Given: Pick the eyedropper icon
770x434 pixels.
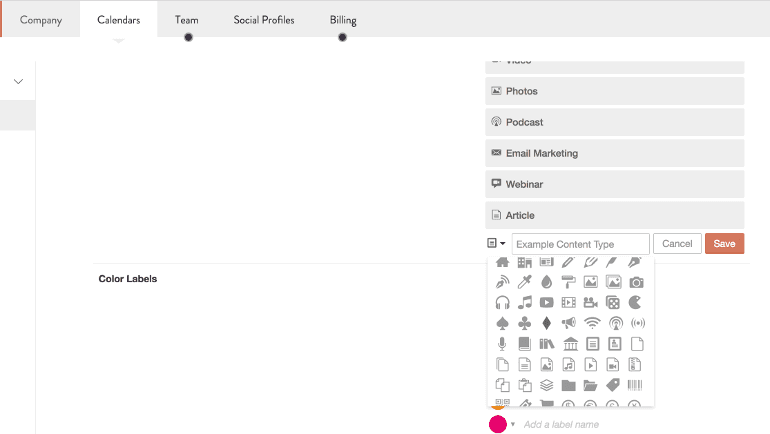Looking at the screenshot, I should point(524,282).
